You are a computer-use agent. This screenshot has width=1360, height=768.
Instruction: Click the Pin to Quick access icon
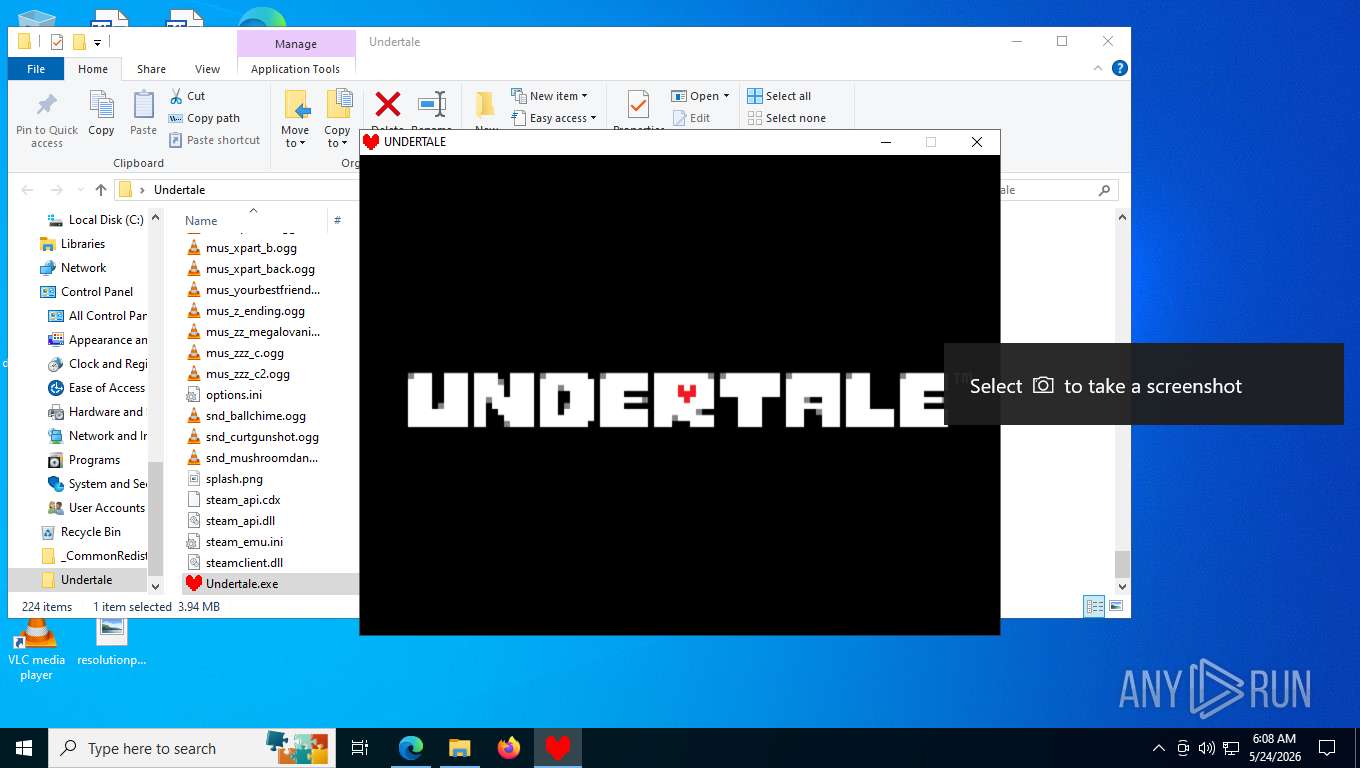[46, 106]
